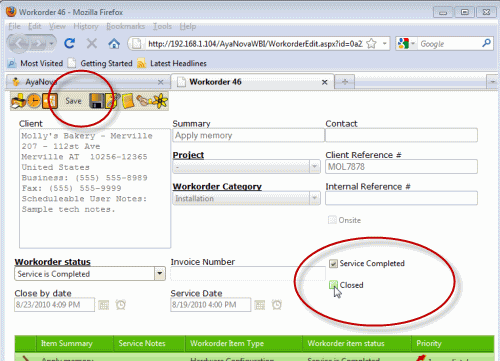This screenshot has height=361, width=500.
Task: Bookmark this page with the star icon
Action: 371,44
